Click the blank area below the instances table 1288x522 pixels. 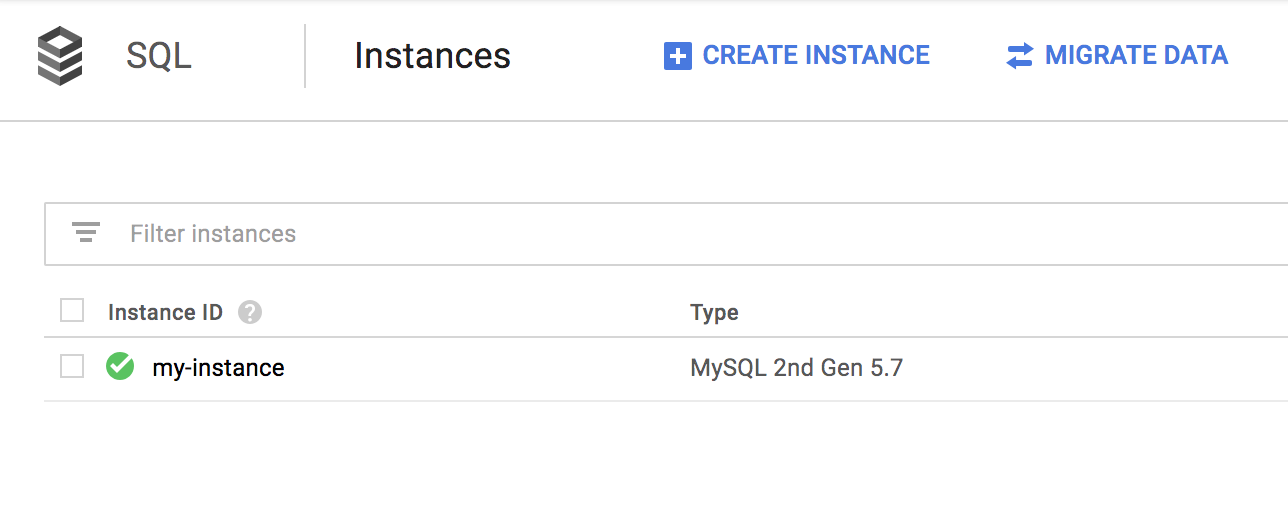coord(640,460)
